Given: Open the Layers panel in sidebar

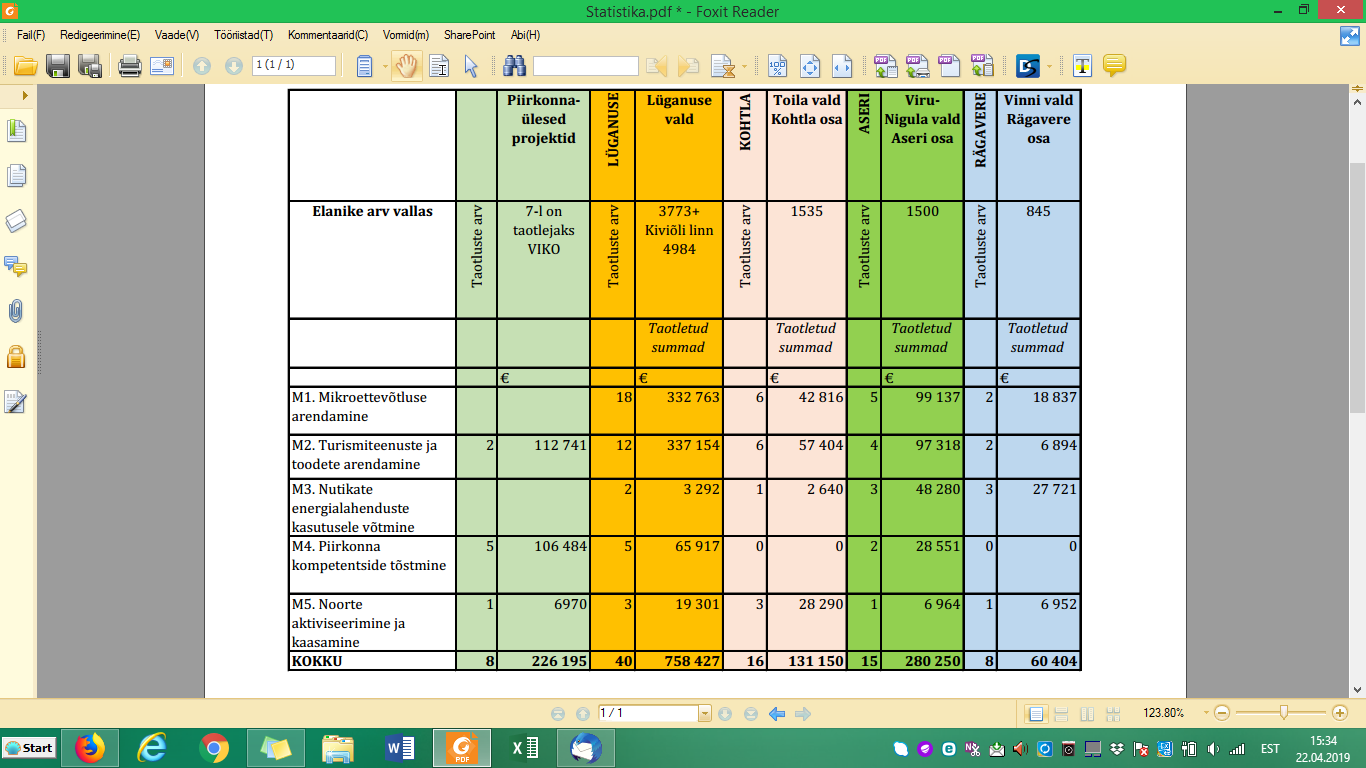Looking at the screenshot, I should (17, 221).
